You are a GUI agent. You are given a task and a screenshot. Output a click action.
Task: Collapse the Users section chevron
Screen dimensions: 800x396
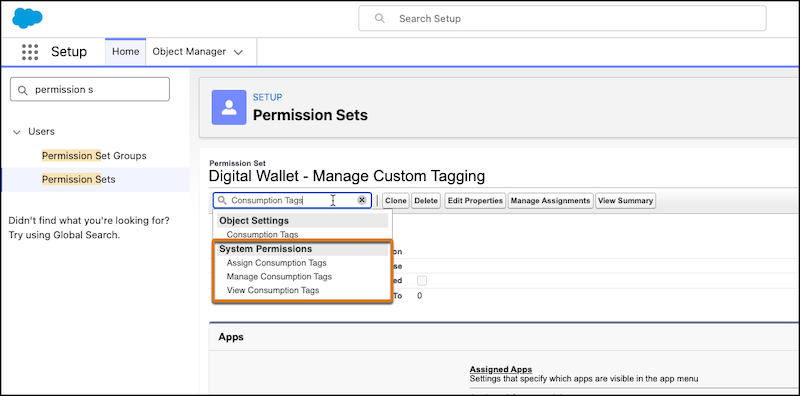[17, 132]
